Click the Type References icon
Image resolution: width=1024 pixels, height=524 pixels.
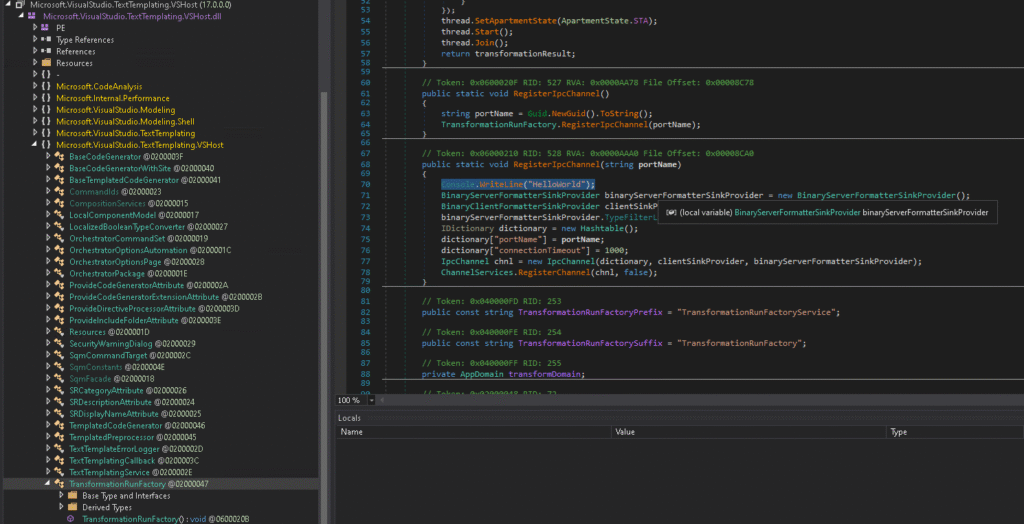point(46,40)
